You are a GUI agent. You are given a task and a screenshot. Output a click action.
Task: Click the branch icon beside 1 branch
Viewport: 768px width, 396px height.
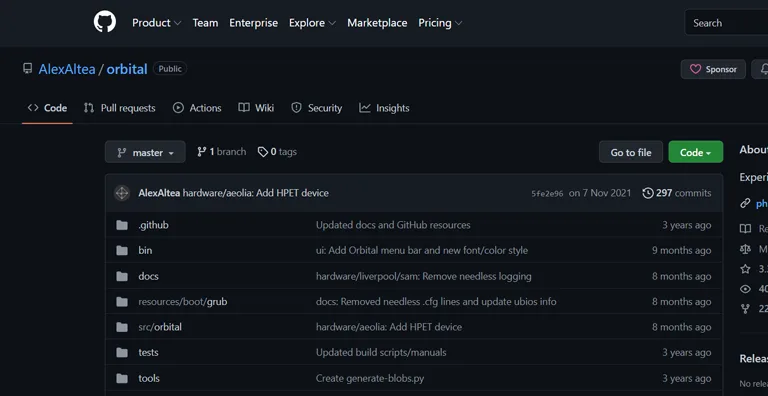[201, 152]
